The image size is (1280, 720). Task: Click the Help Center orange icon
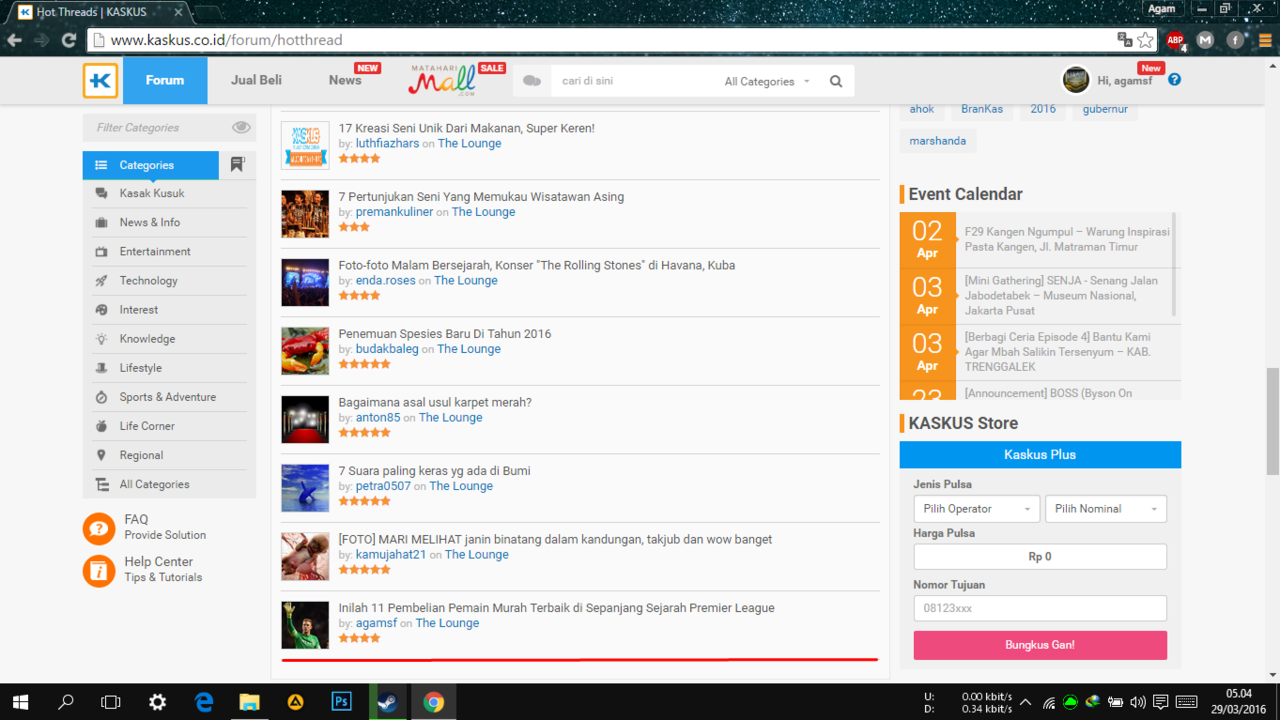99,570
